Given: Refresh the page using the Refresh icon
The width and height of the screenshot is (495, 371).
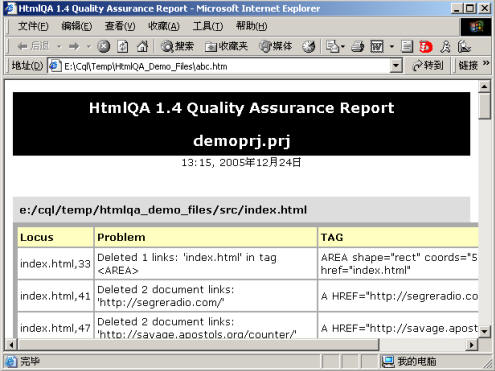Looking at the screenshot, I should coord(123,46).
